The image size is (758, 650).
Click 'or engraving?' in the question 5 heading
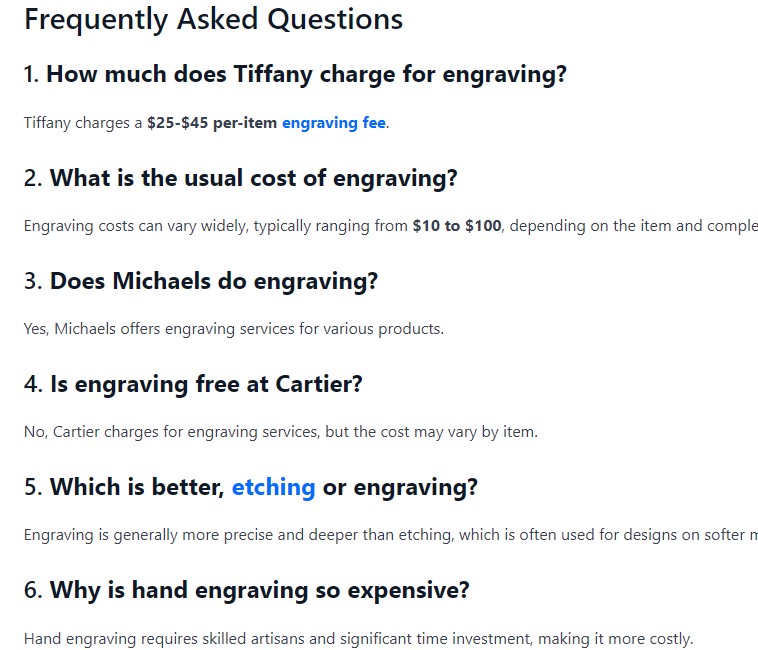pos(400,487)
